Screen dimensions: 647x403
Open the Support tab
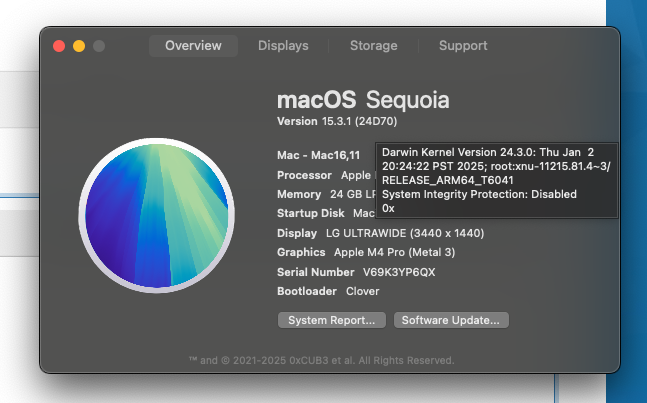463,46
